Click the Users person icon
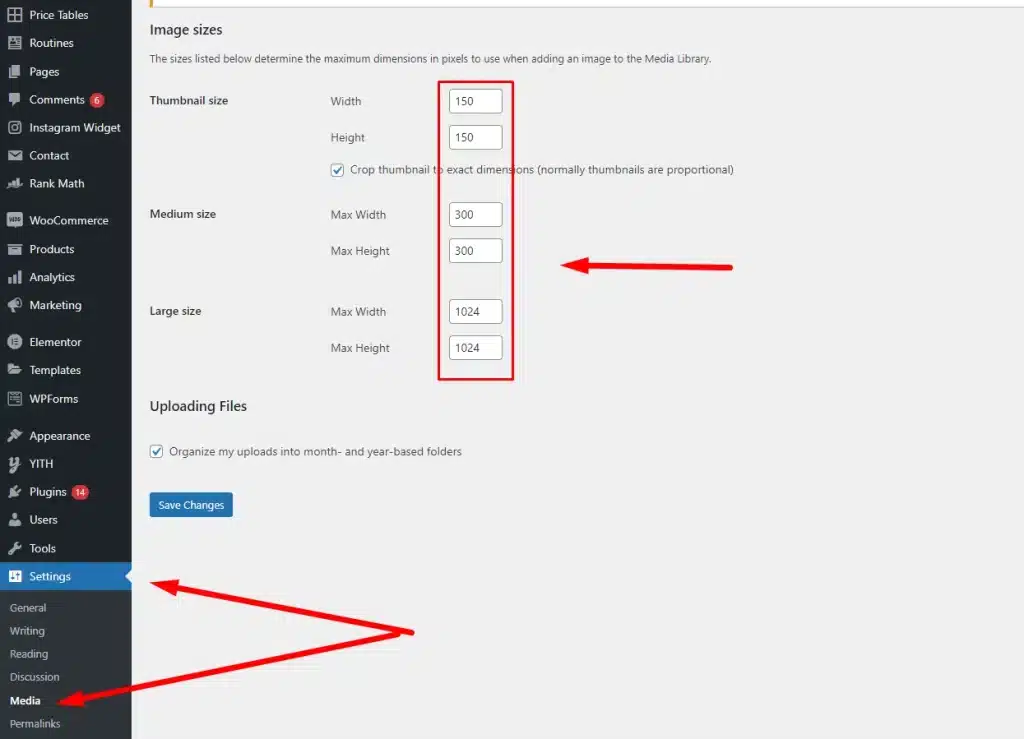 14,520
